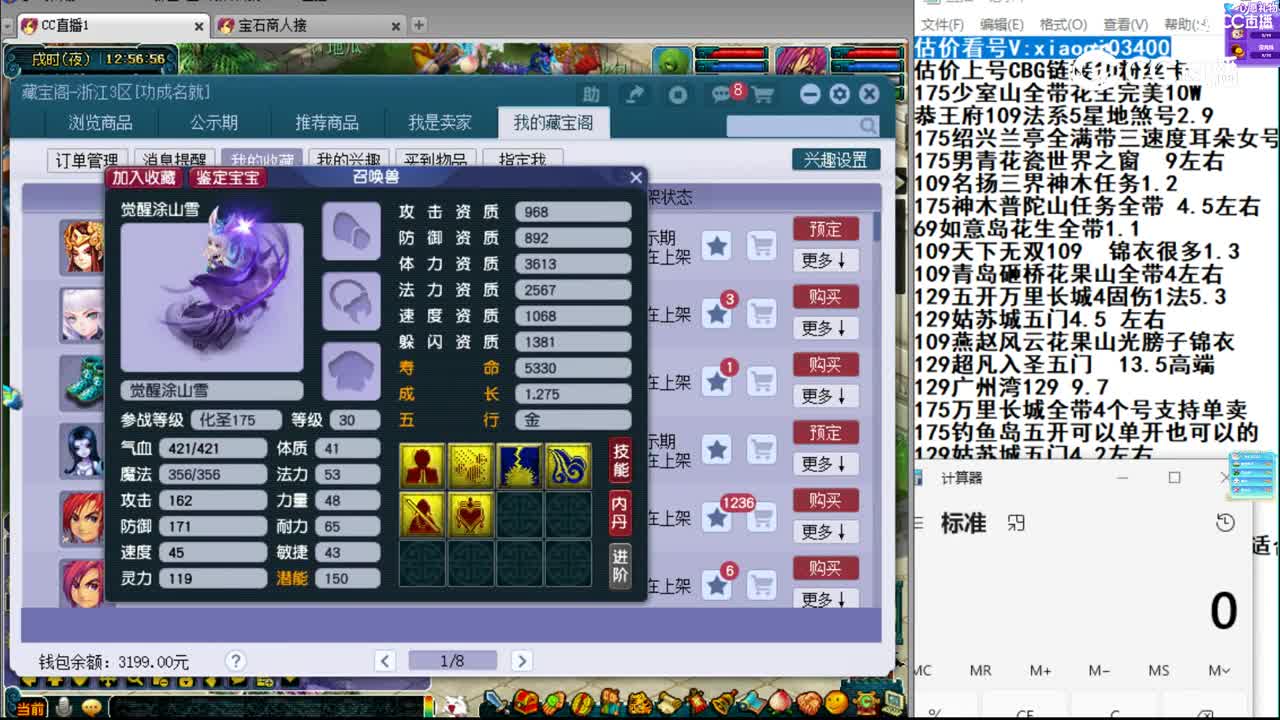Click the heart skill icon in second row

click(470, 514)
